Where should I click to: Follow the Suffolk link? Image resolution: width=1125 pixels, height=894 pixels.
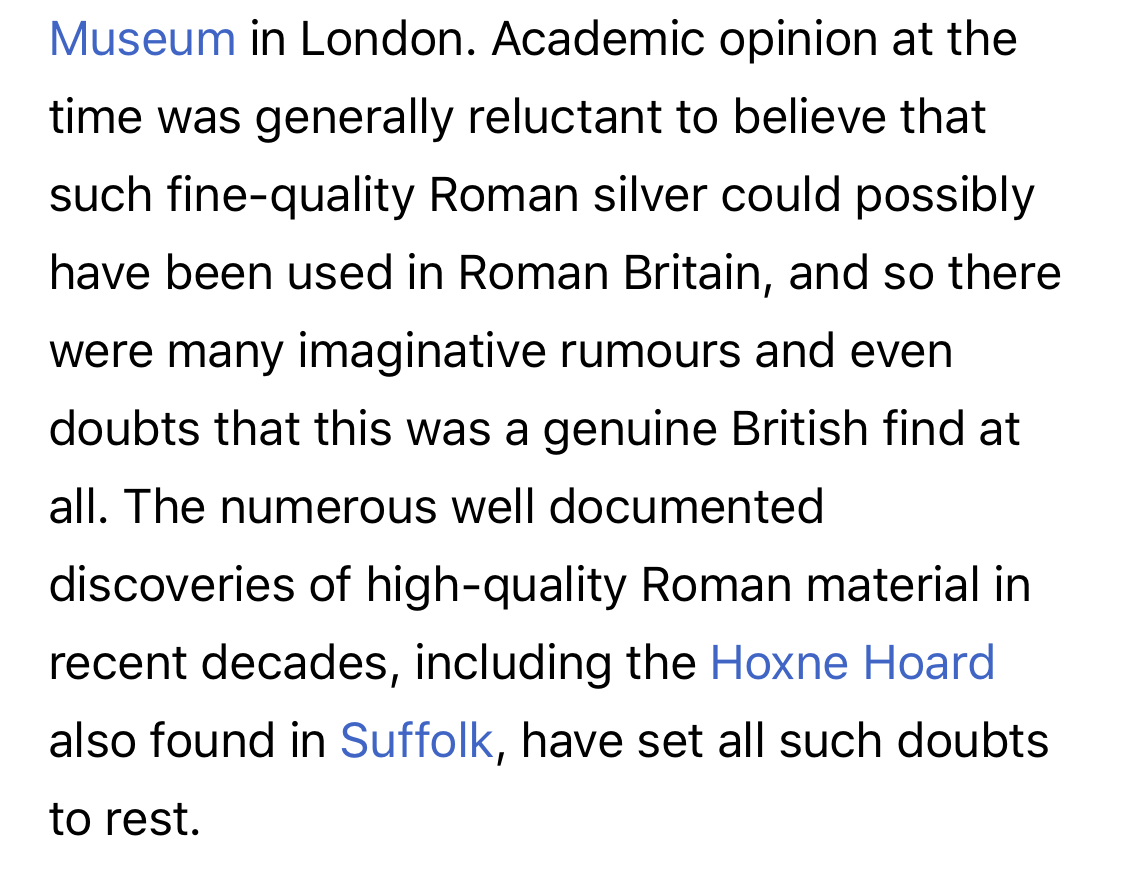click(417, 740)
